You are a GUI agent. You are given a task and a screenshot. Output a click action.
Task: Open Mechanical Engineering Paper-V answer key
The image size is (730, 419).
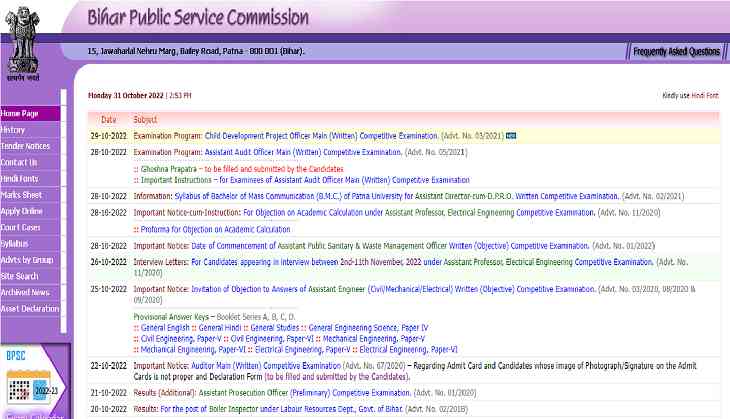point(374,338)
